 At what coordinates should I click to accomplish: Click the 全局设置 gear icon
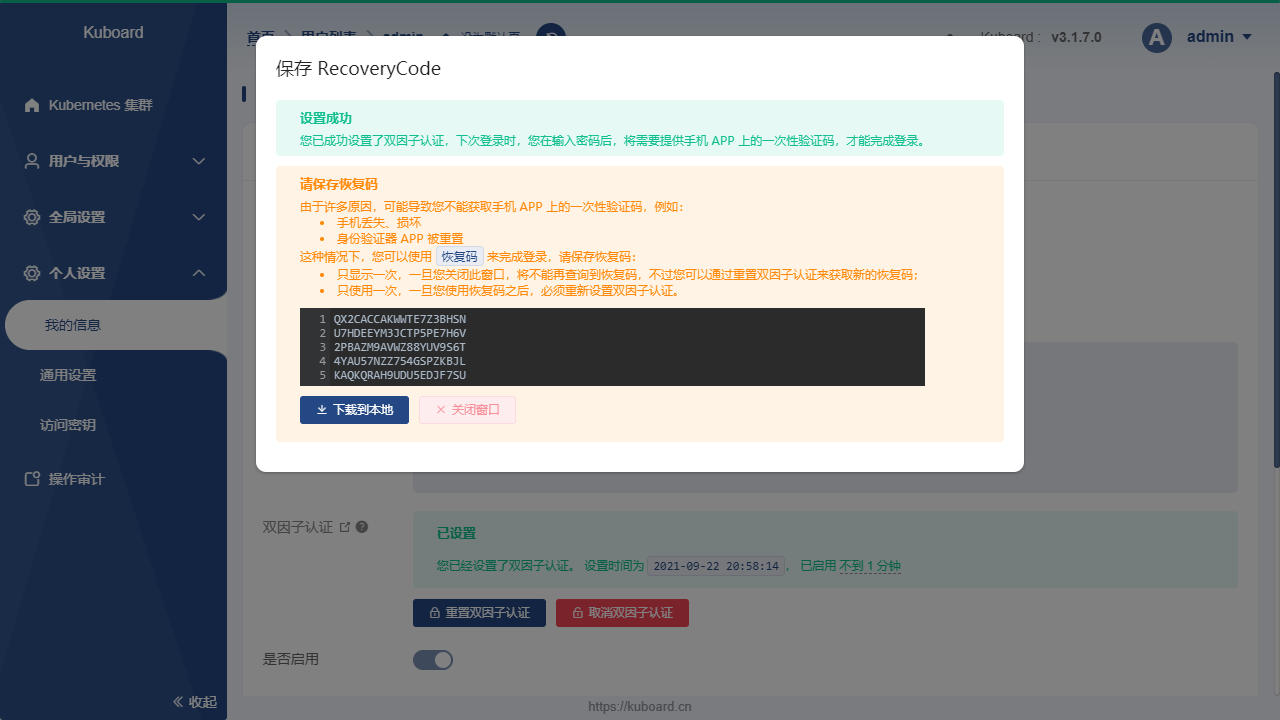pyautogui.click(x=32, y=217)
